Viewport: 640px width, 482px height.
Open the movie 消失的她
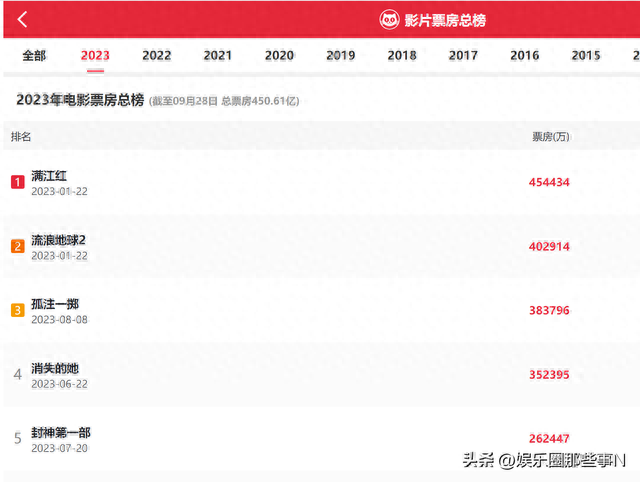pos(55,369)
